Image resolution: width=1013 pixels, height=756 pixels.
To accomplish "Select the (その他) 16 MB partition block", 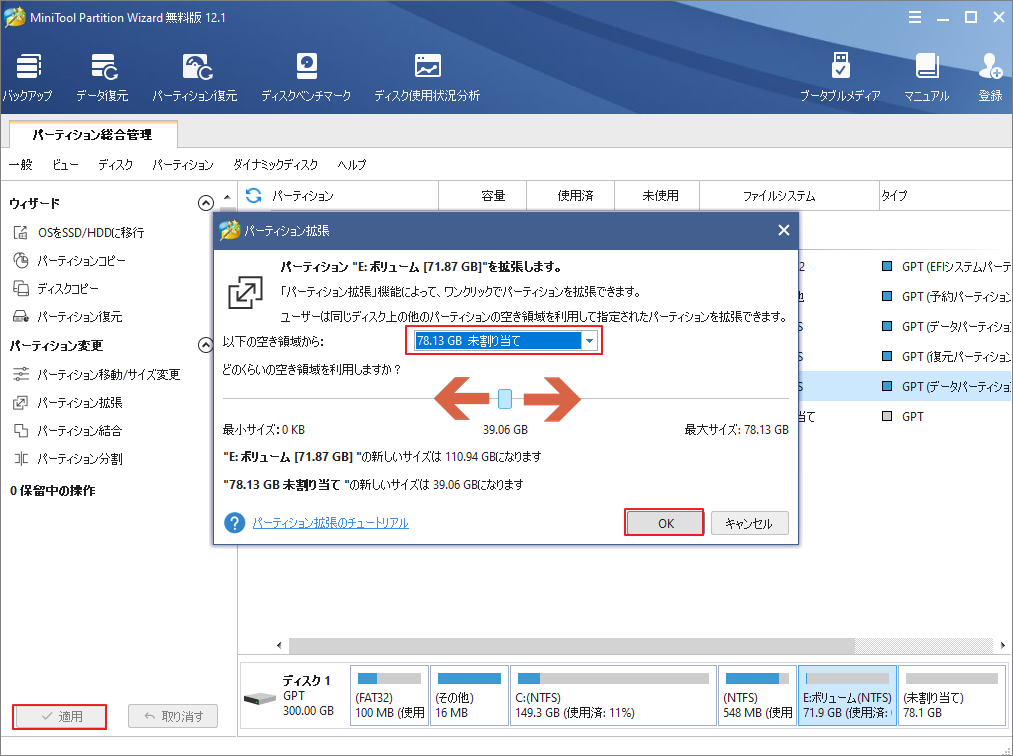I will (469, 696).
